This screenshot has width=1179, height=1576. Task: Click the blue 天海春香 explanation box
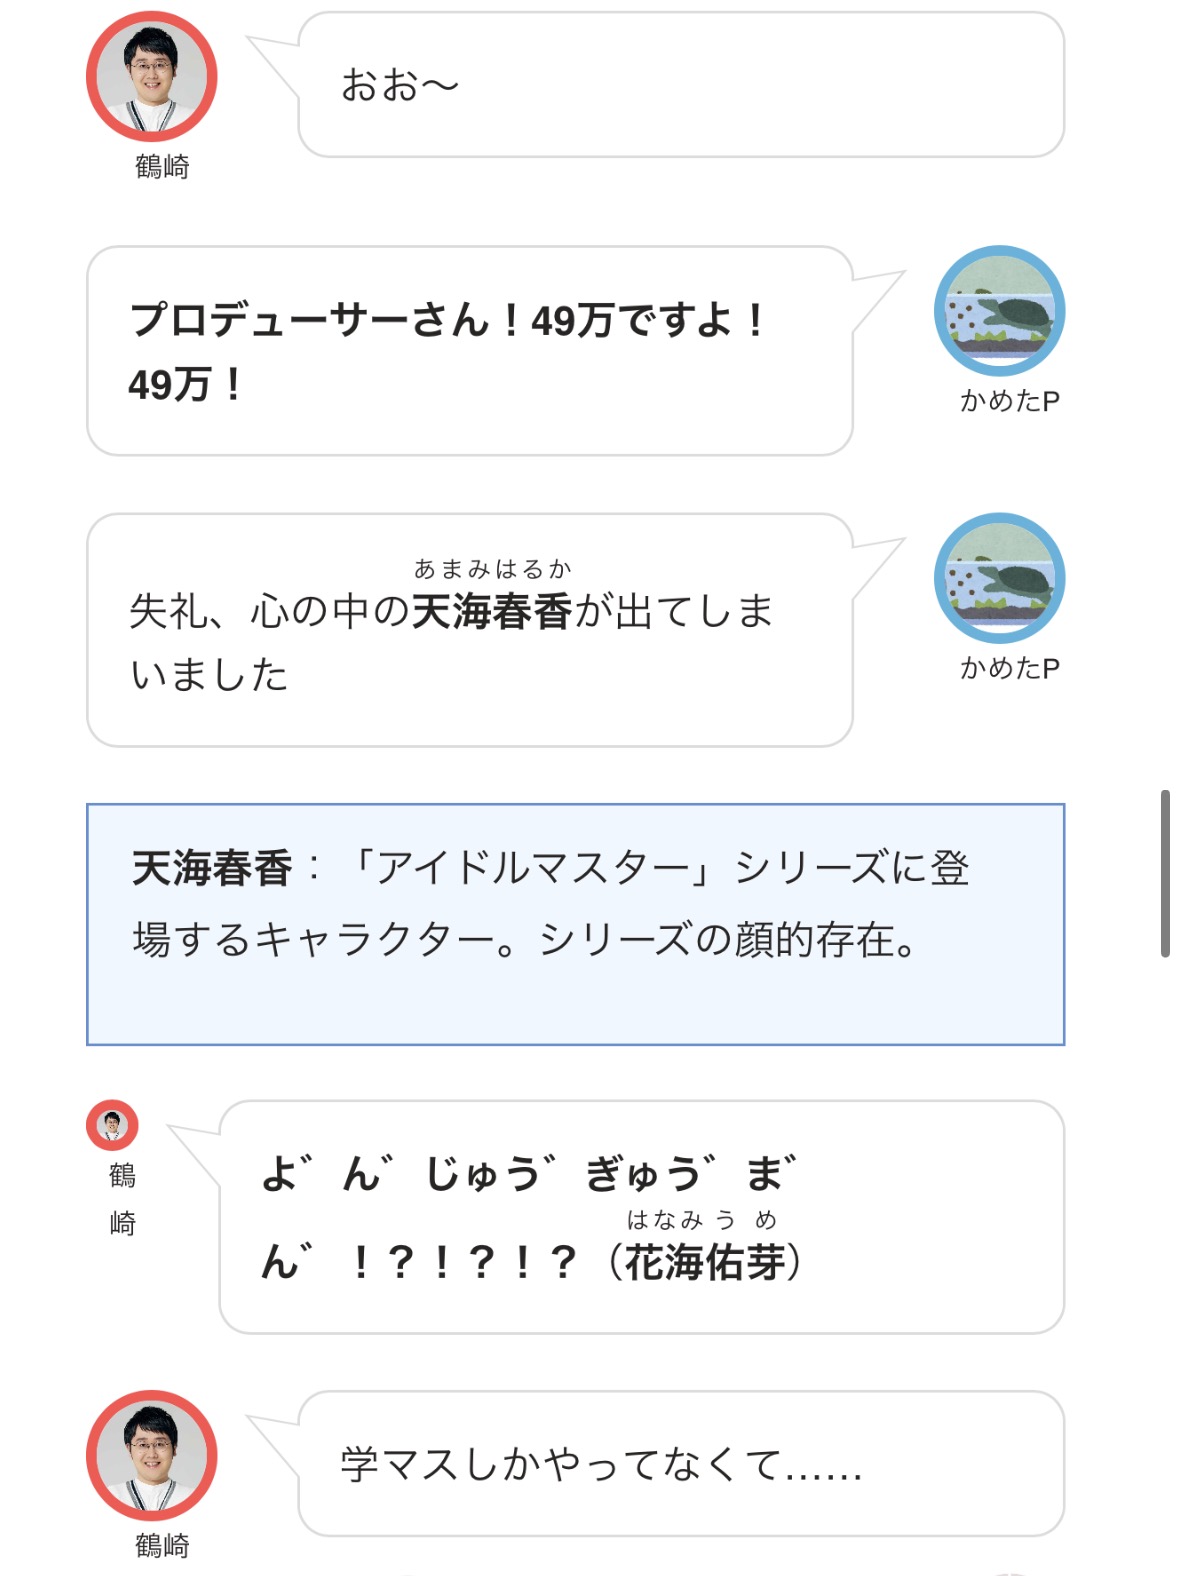click(575, 924)
